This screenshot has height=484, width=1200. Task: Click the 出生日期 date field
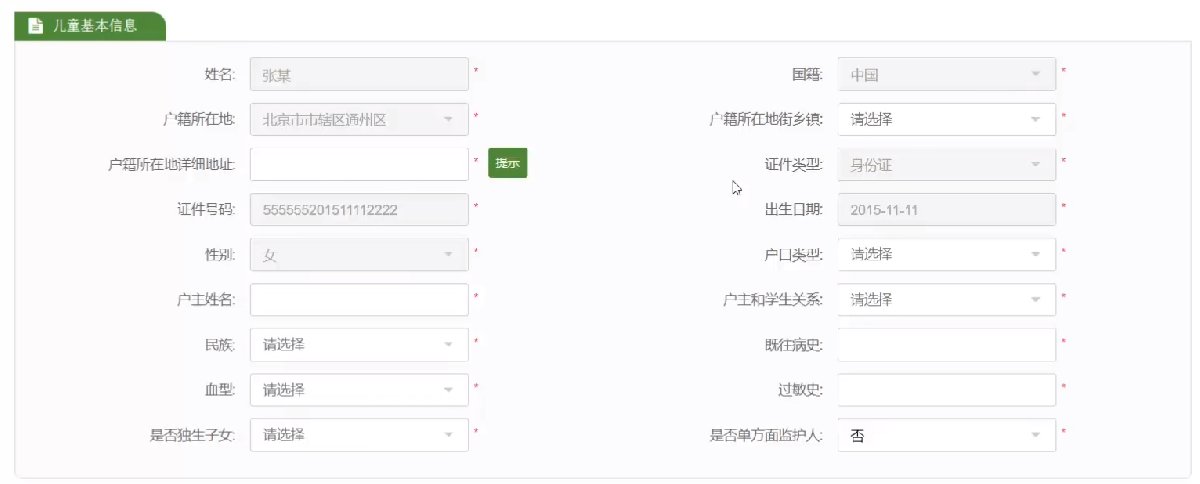946,209
